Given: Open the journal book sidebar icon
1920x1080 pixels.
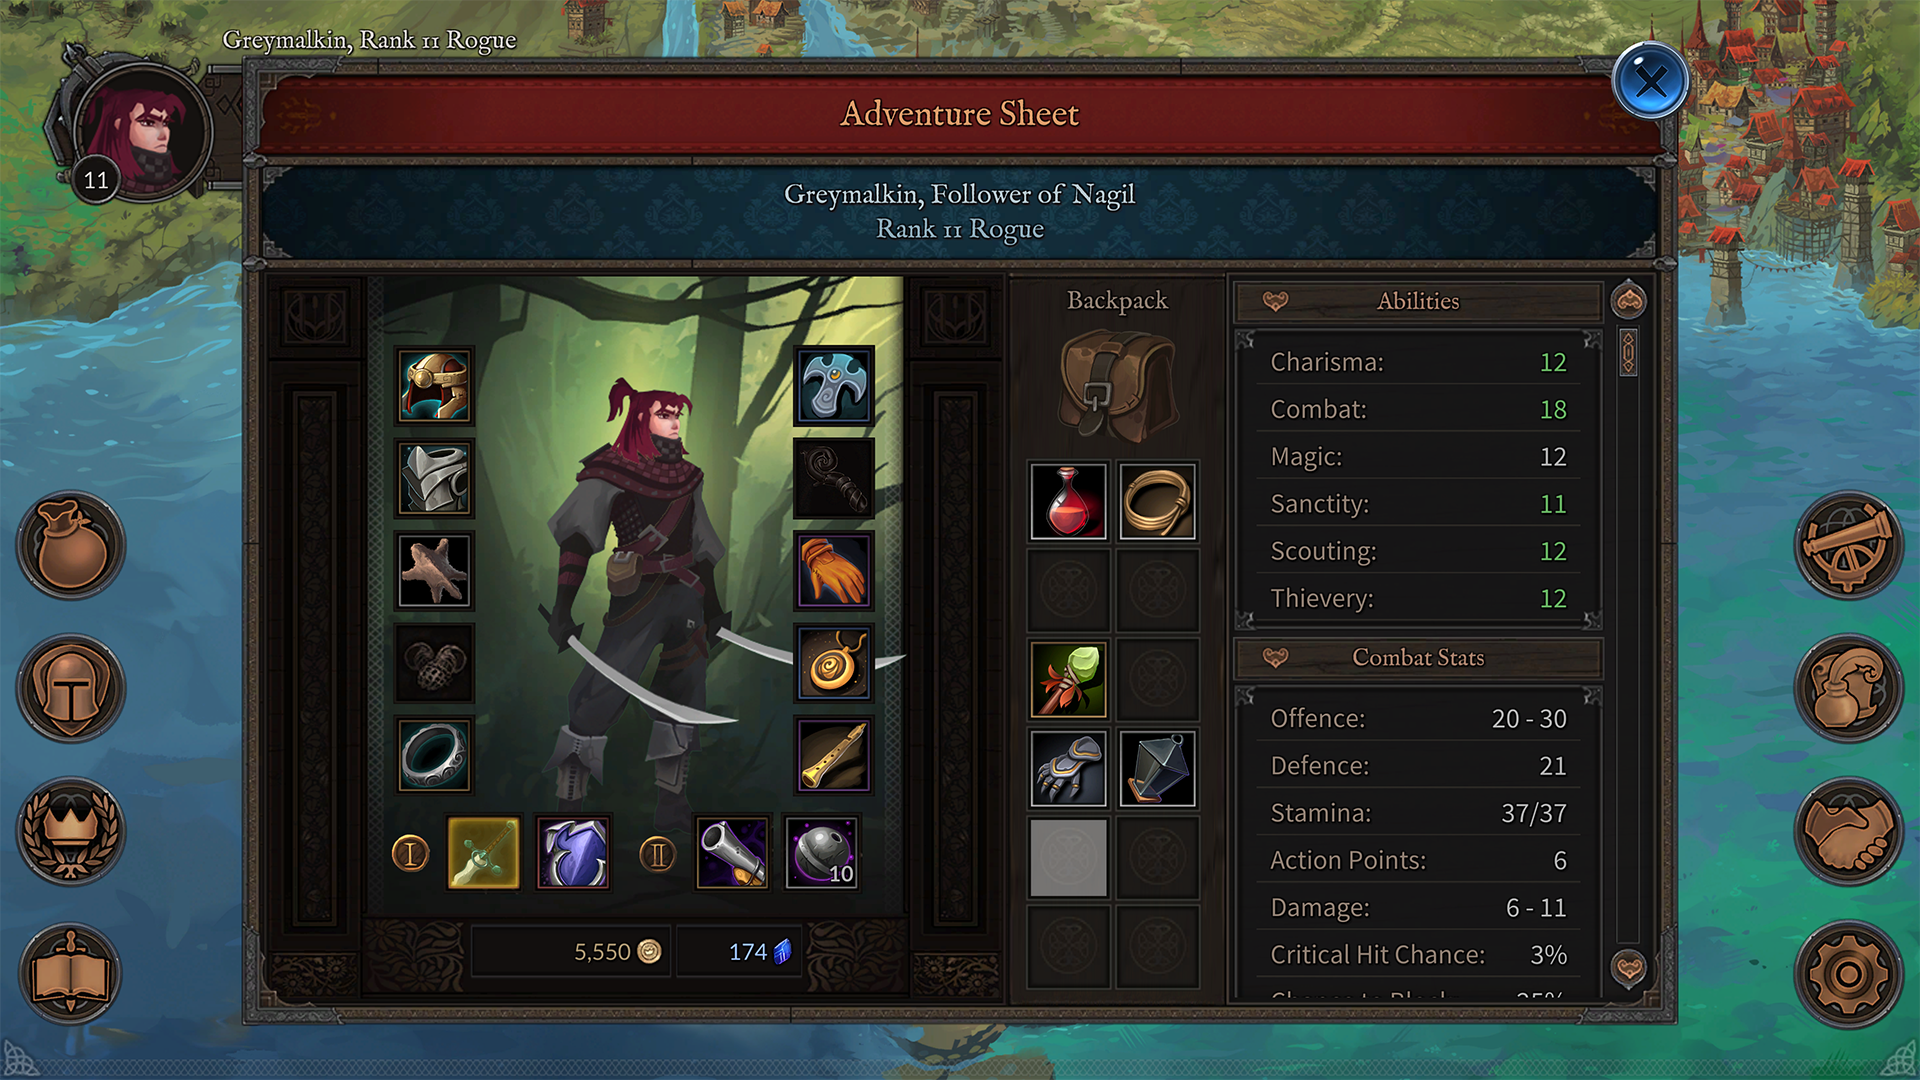Looking at the screenshot, I should coord(71,974).
